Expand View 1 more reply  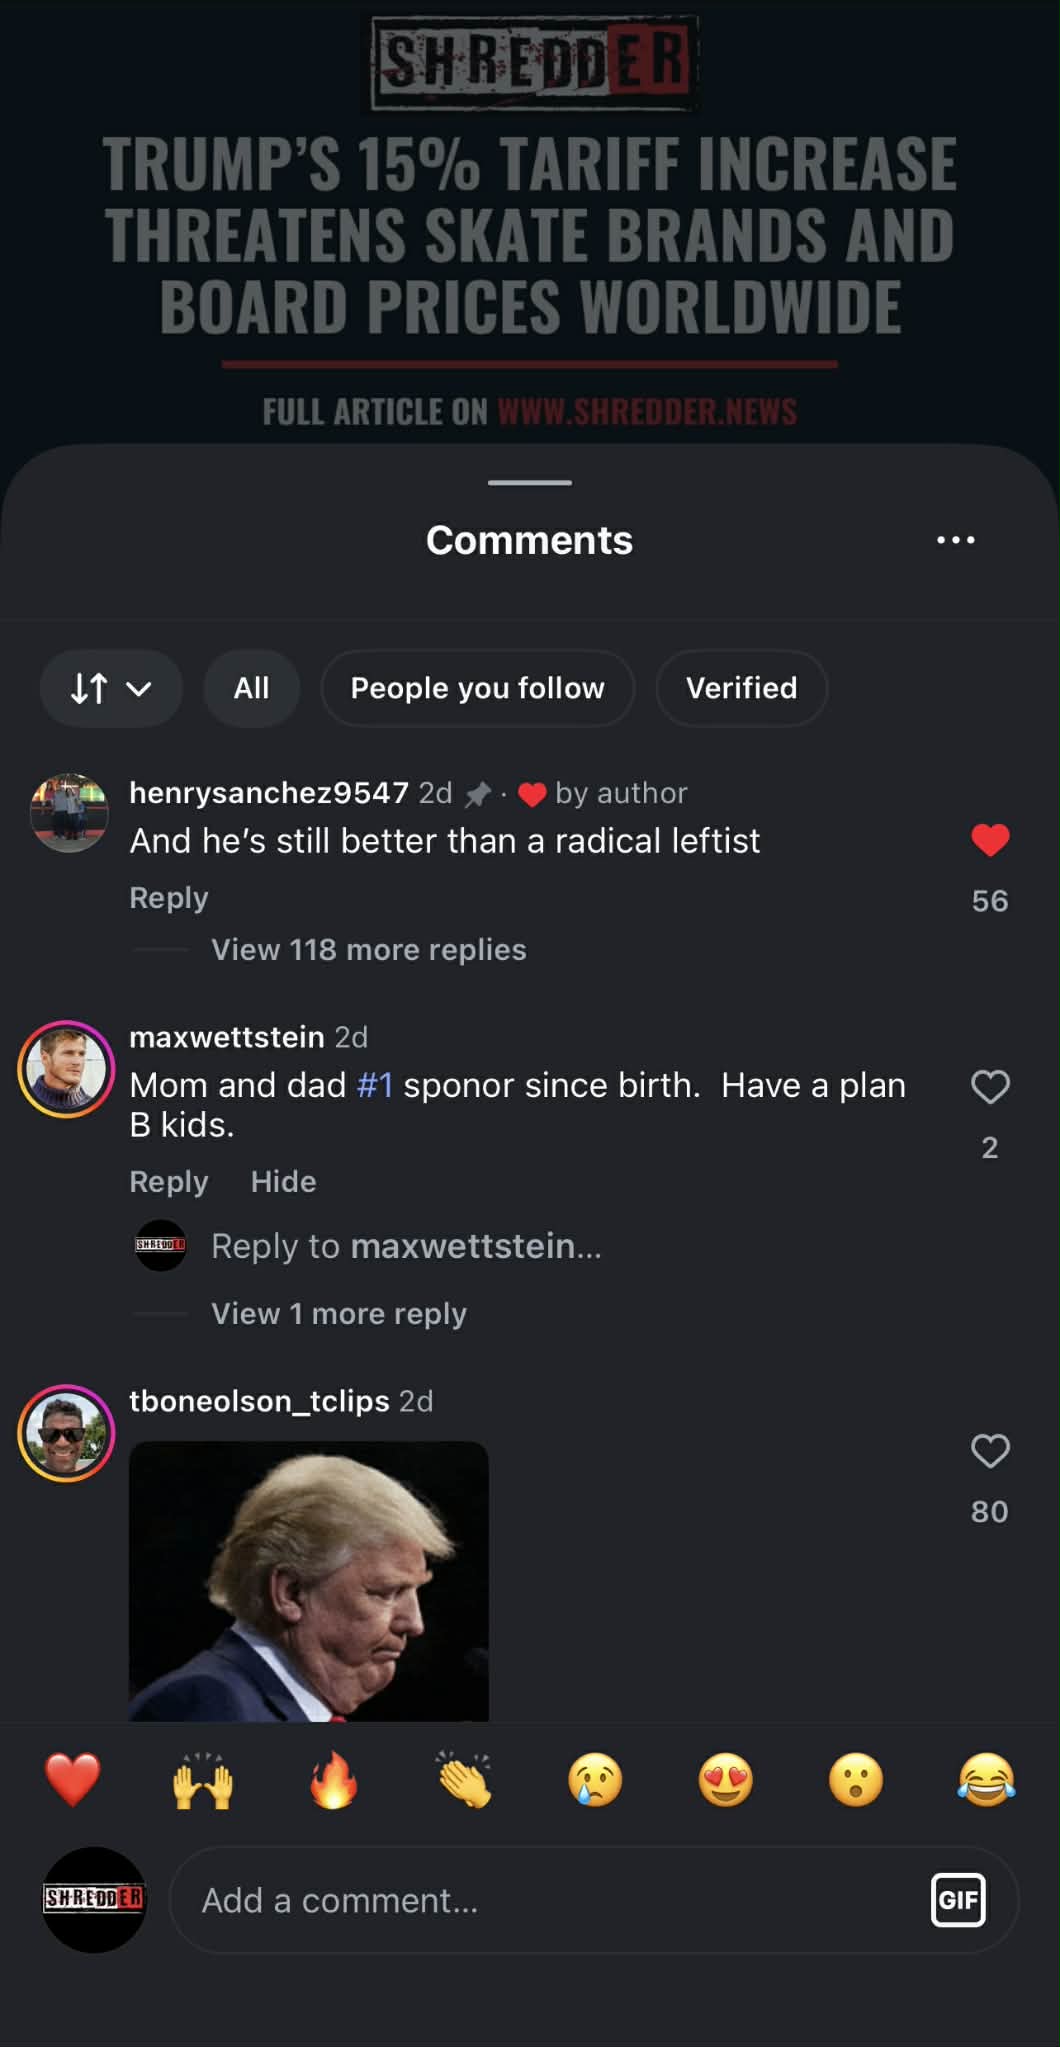(x=338, y=1314)
